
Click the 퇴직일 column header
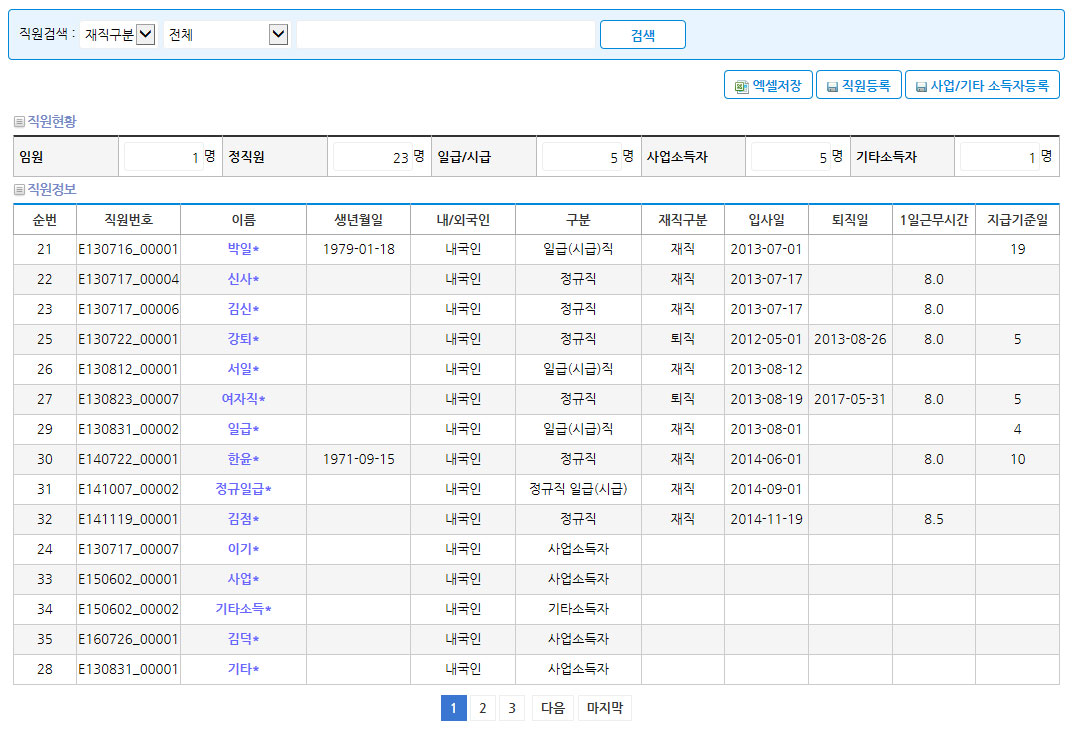tap(850, 220)
